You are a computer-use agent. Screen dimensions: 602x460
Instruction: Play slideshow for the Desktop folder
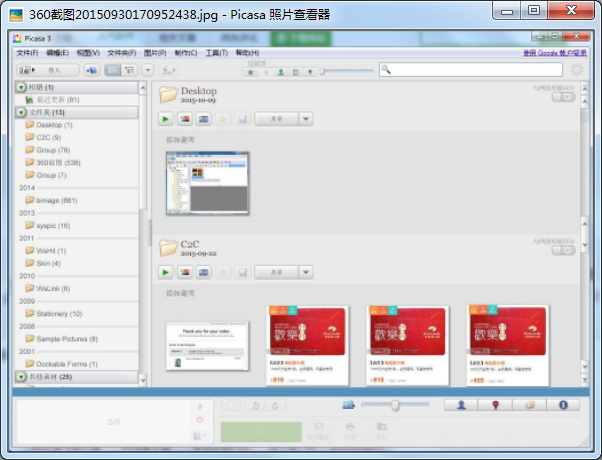point(167,119)
